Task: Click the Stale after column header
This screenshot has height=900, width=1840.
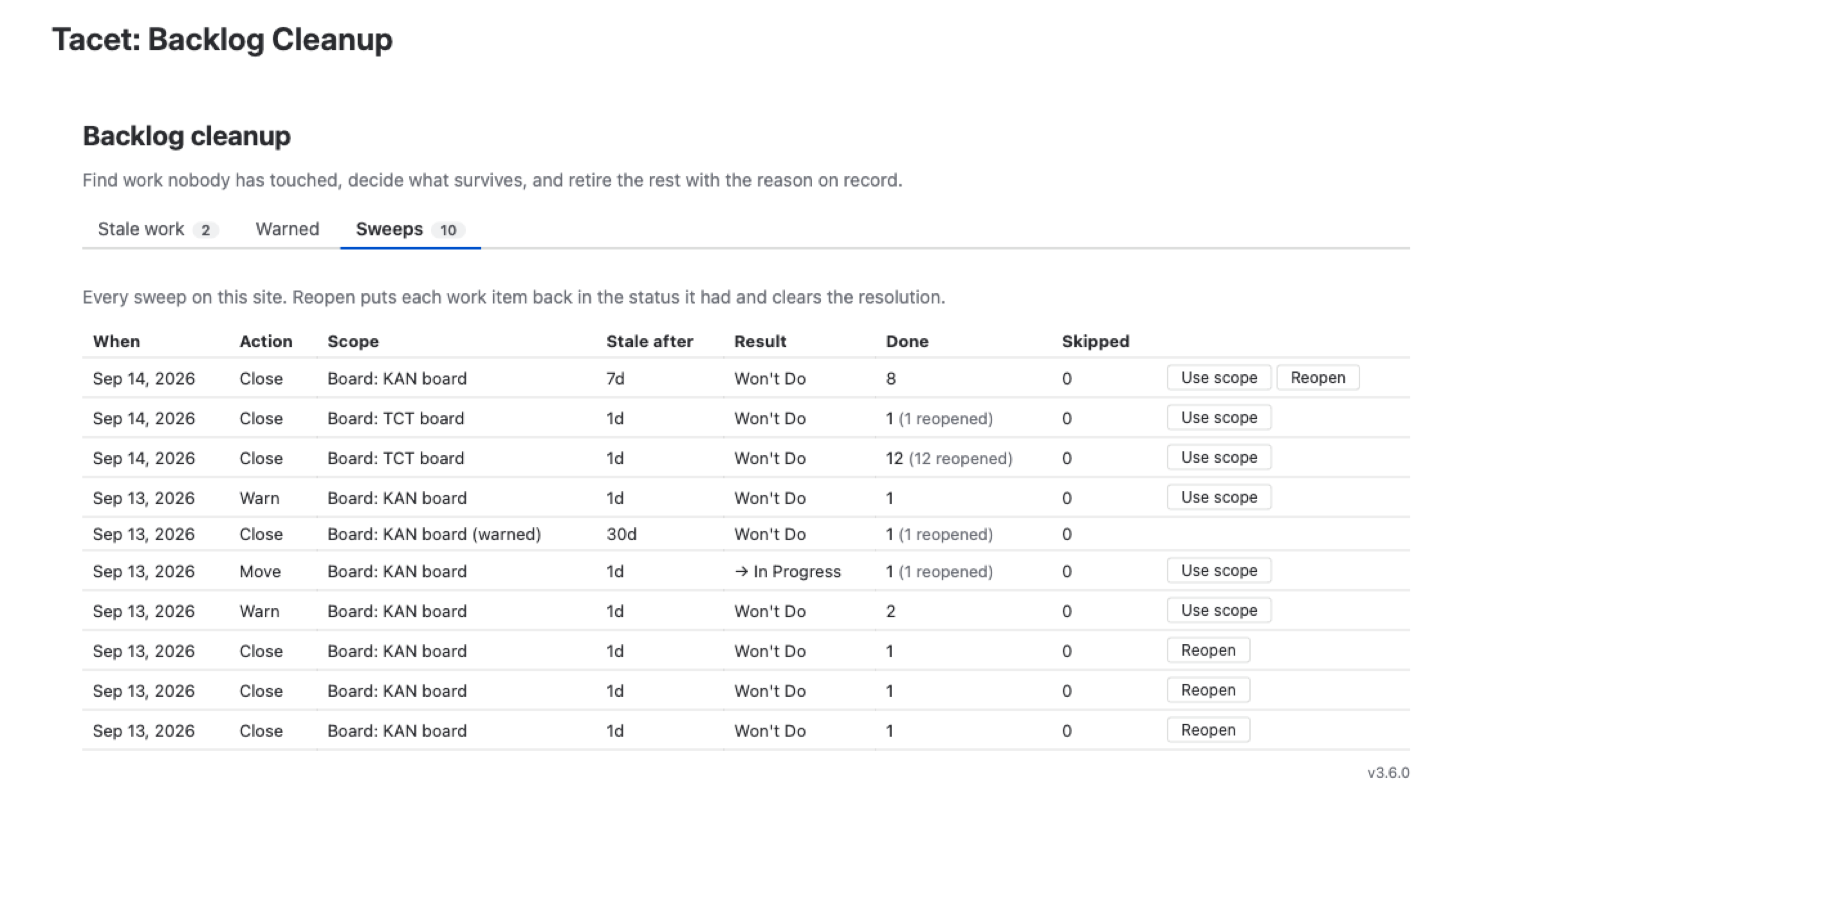Action: (x=649, y=341)
